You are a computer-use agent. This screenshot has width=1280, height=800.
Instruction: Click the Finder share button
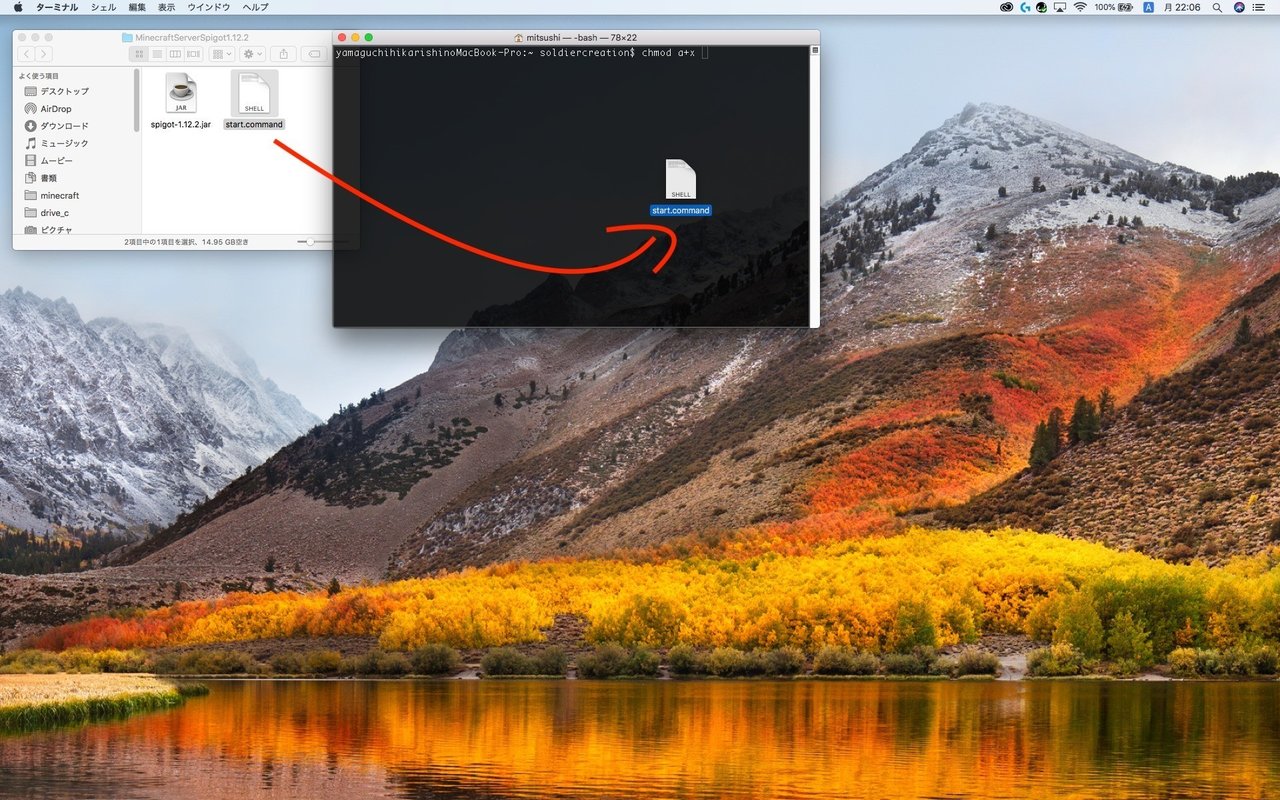tap(284, 54)
